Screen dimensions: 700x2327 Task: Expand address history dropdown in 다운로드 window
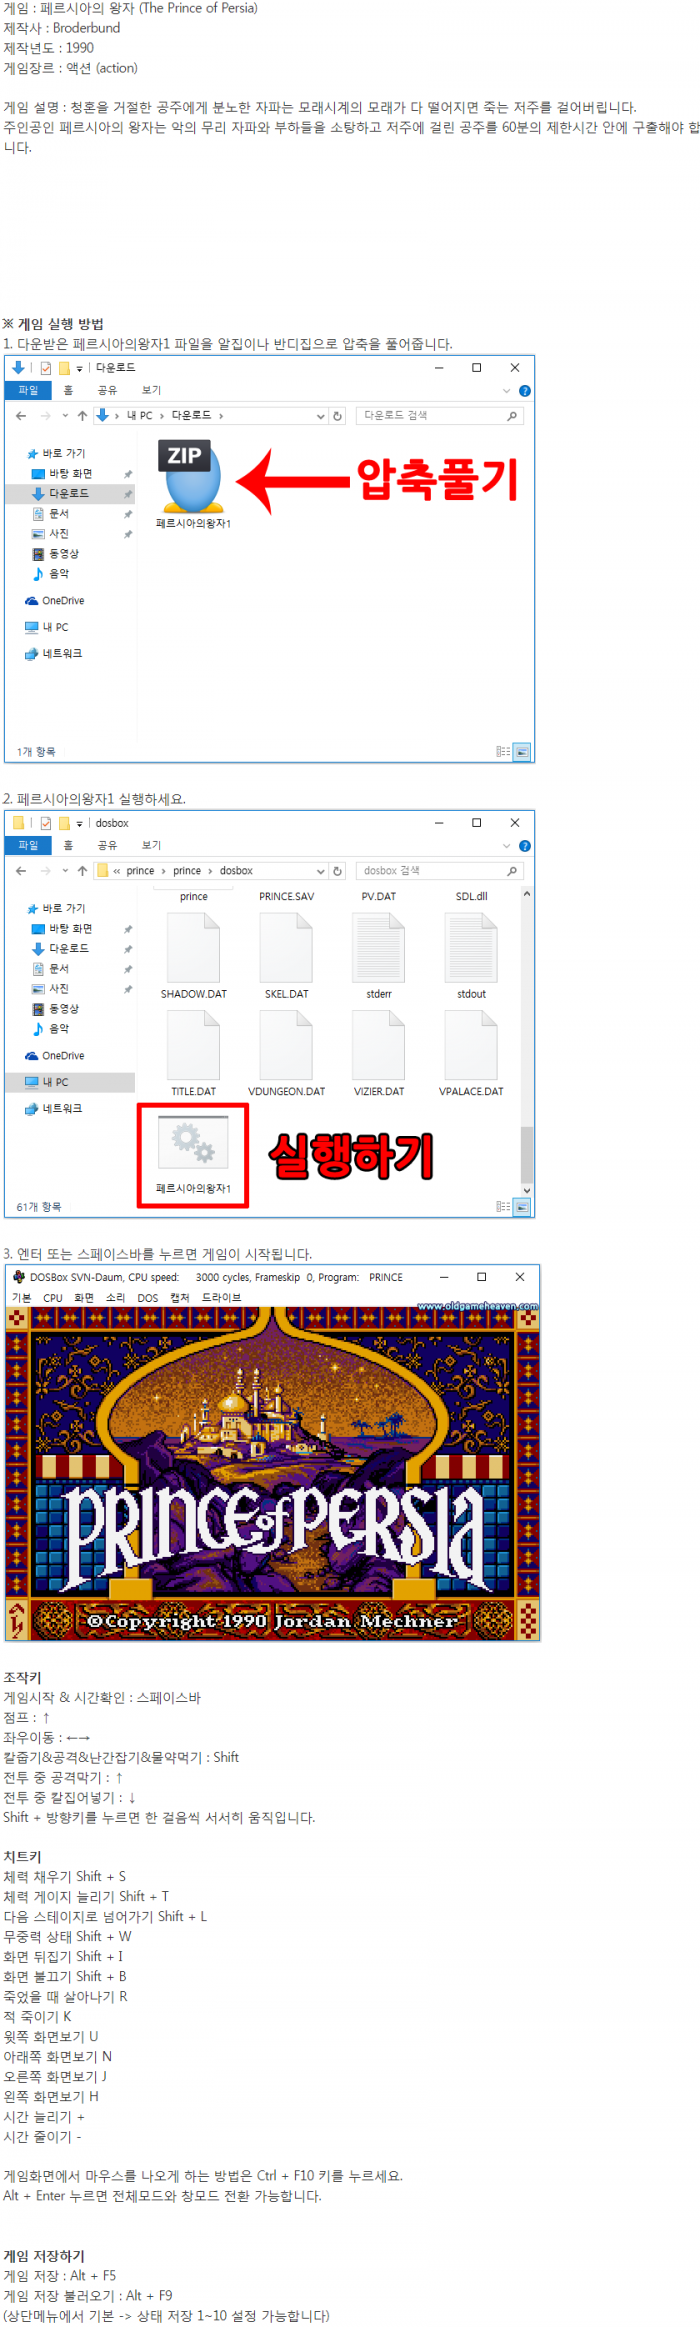pos(321,416)
